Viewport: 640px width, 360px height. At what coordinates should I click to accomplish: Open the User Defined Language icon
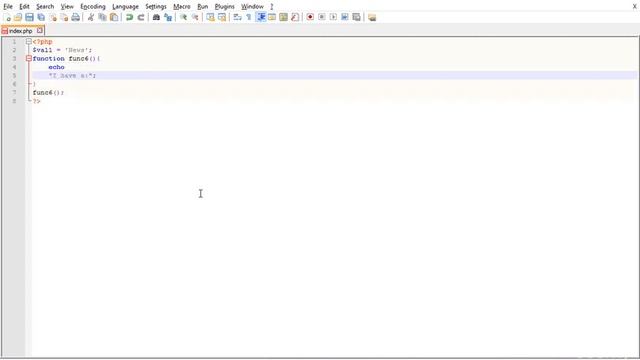(272, 17)
